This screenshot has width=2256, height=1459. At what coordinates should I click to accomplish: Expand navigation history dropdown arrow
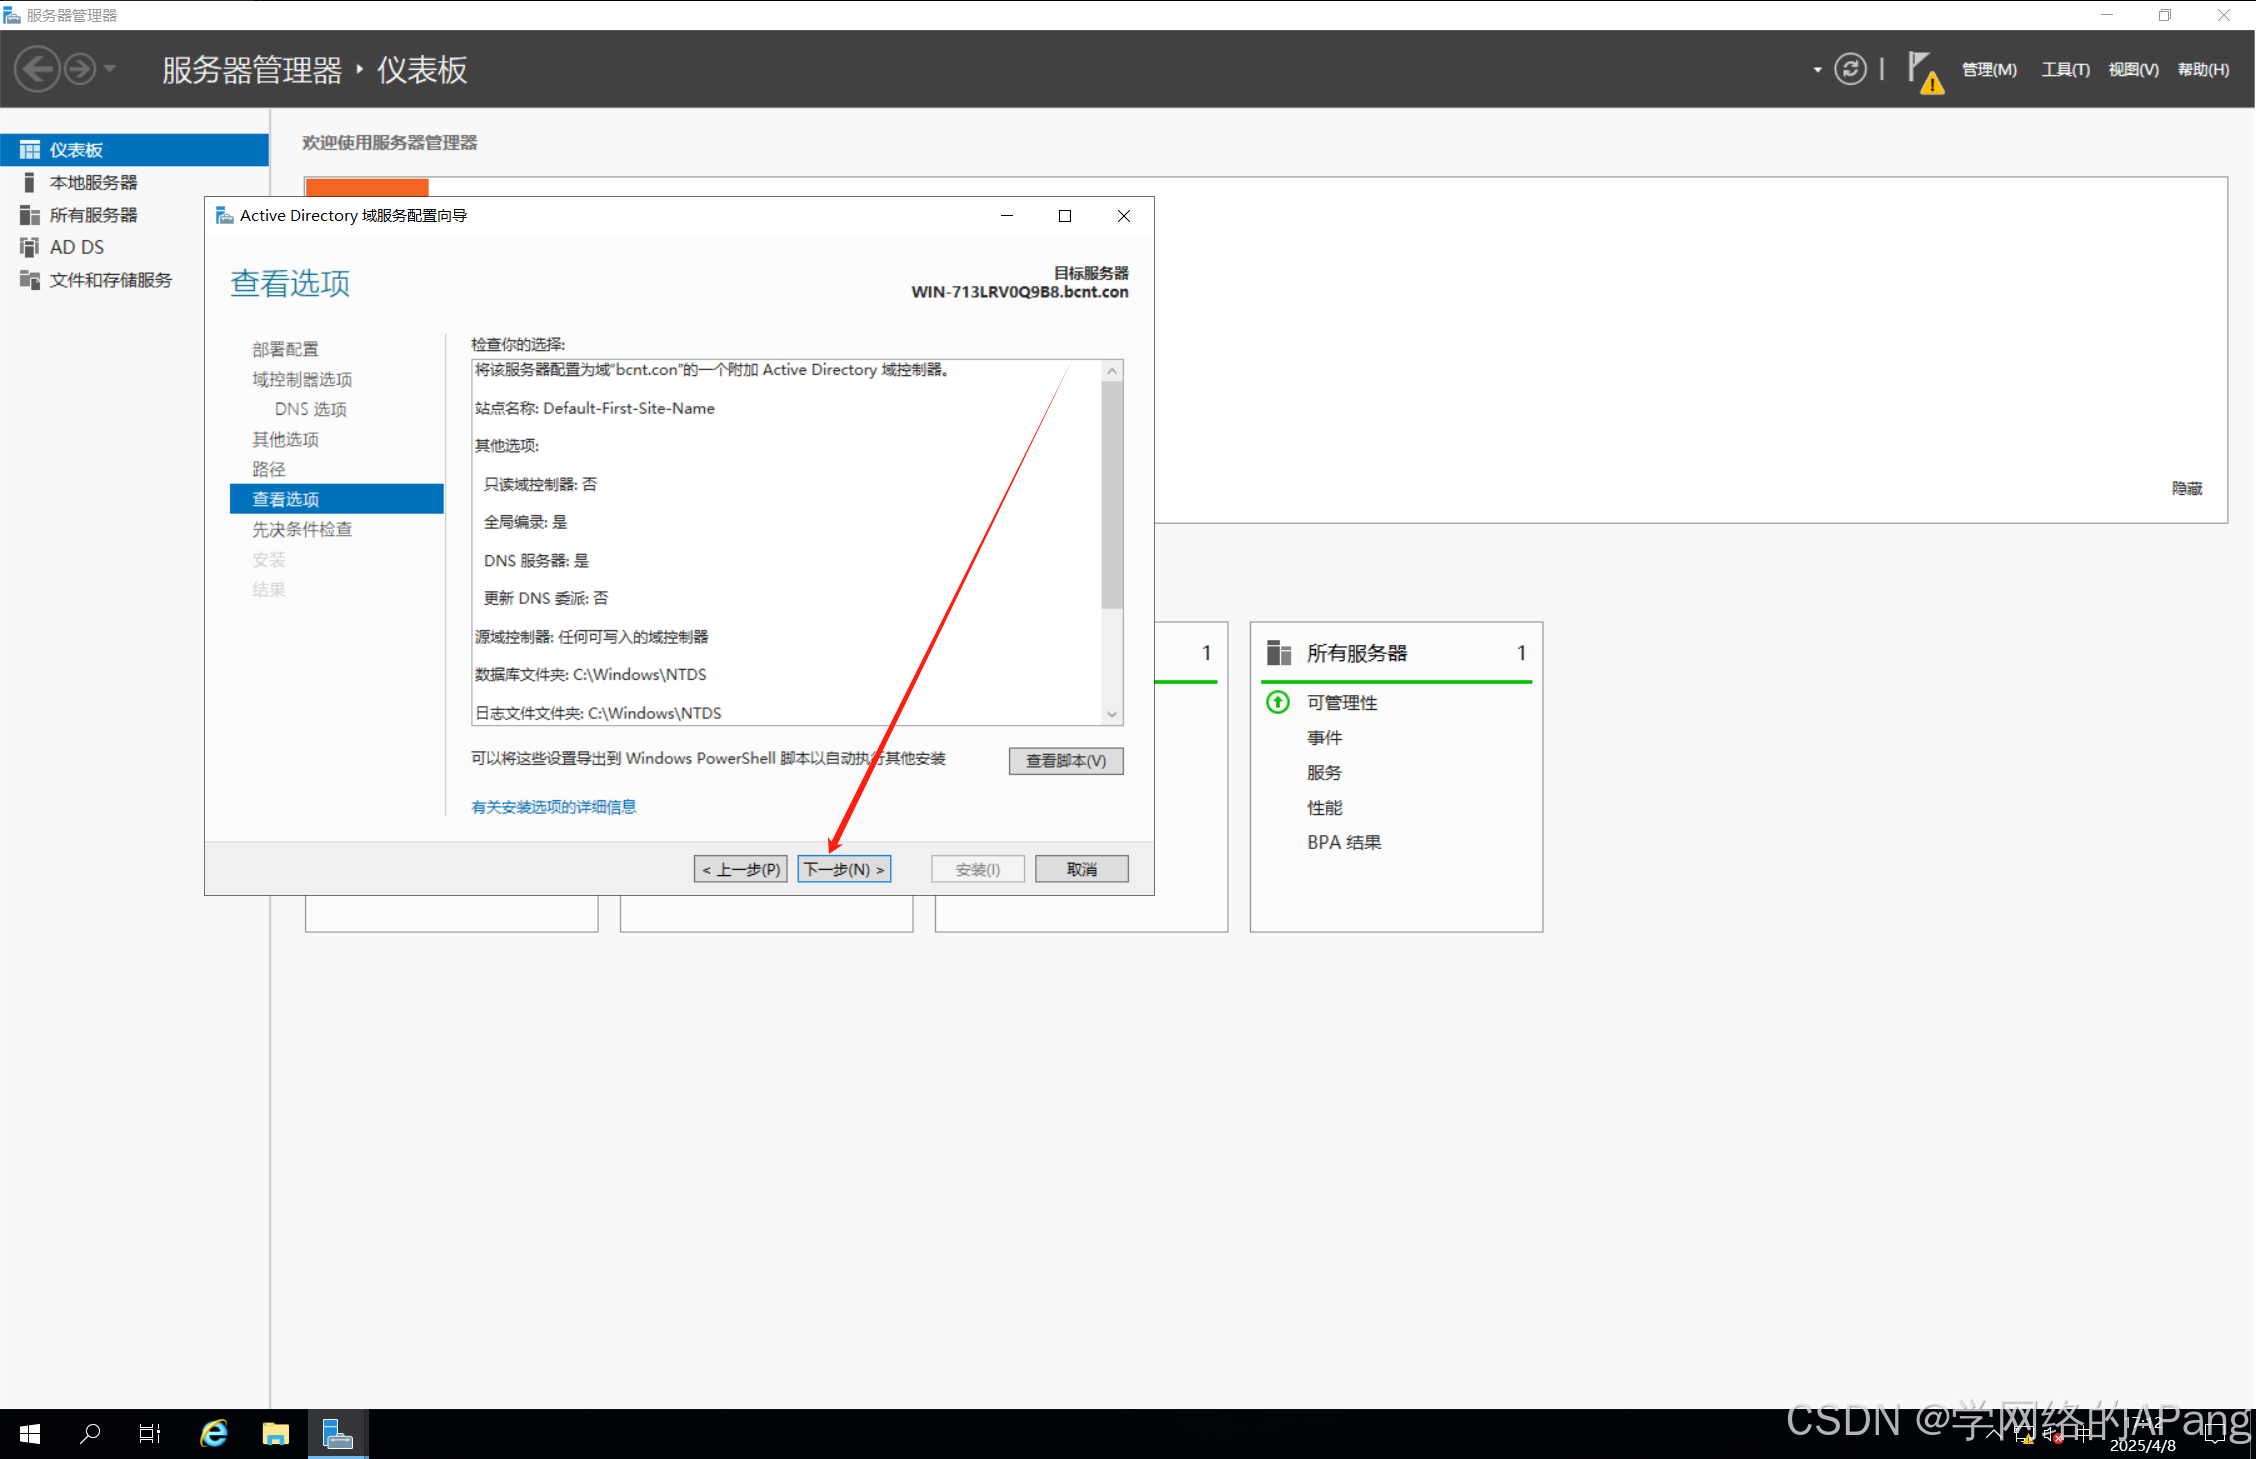110,69
